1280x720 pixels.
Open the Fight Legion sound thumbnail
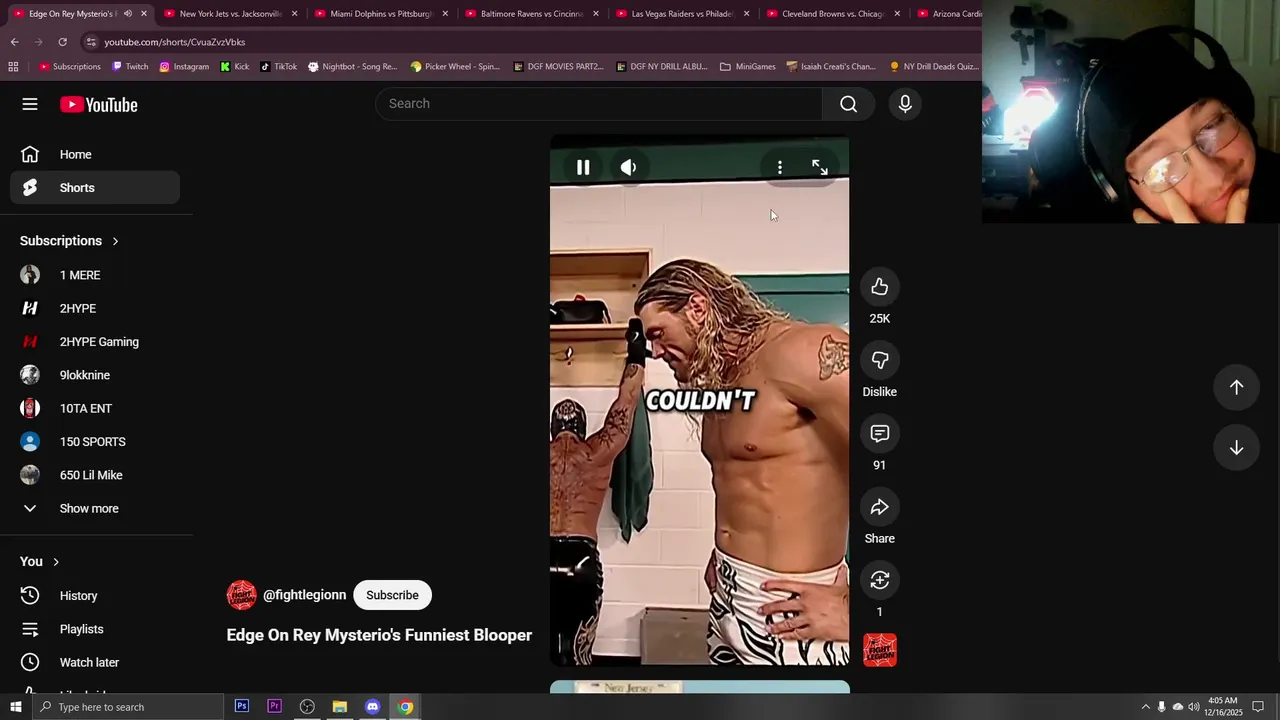[880, 650]
